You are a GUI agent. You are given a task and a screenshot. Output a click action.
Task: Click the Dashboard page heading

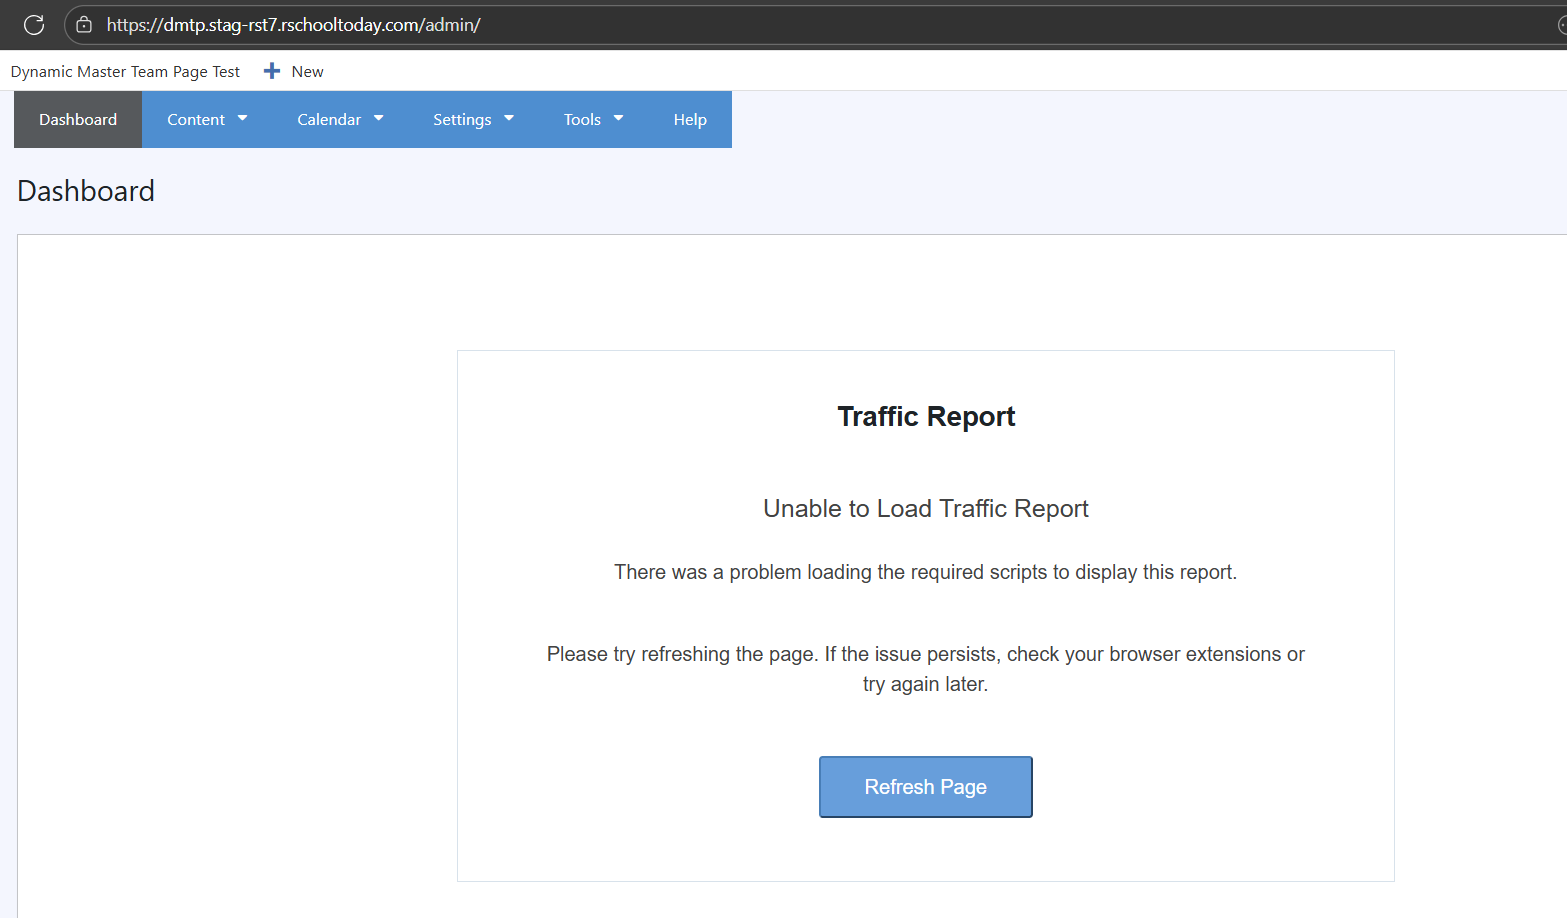86,191
